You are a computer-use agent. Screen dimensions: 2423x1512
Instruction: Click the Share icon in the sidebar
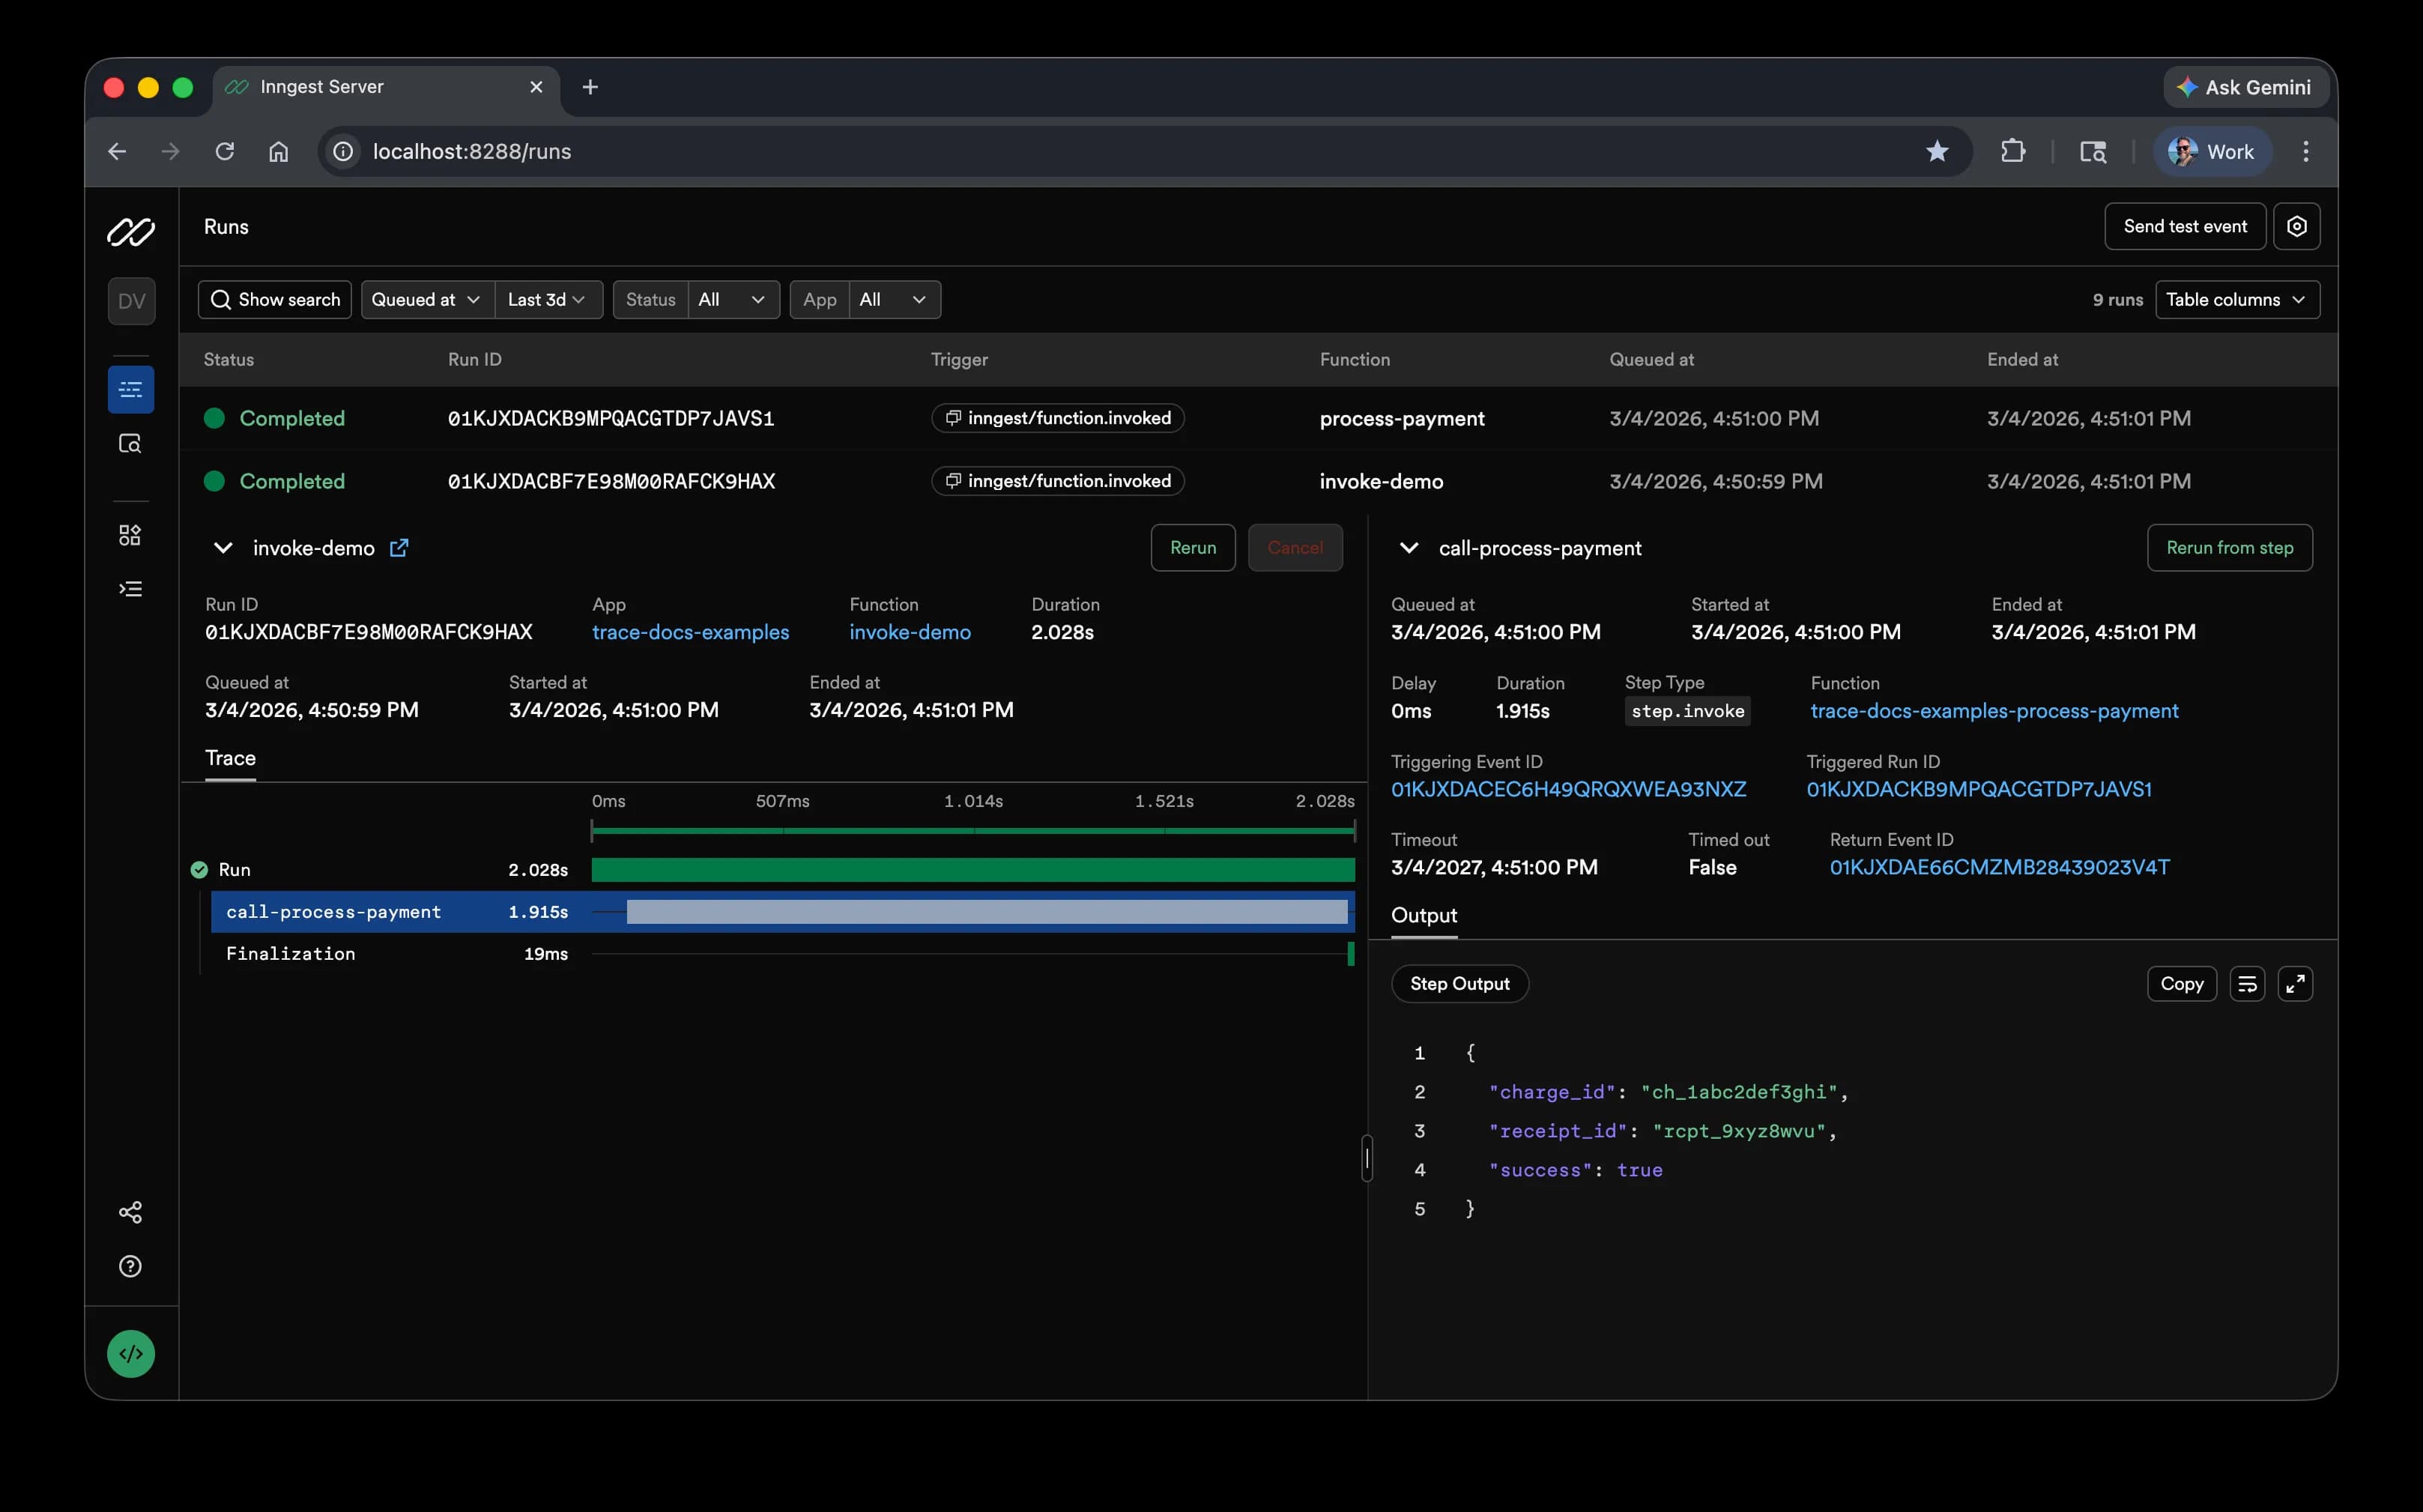tap(131, 1212)
